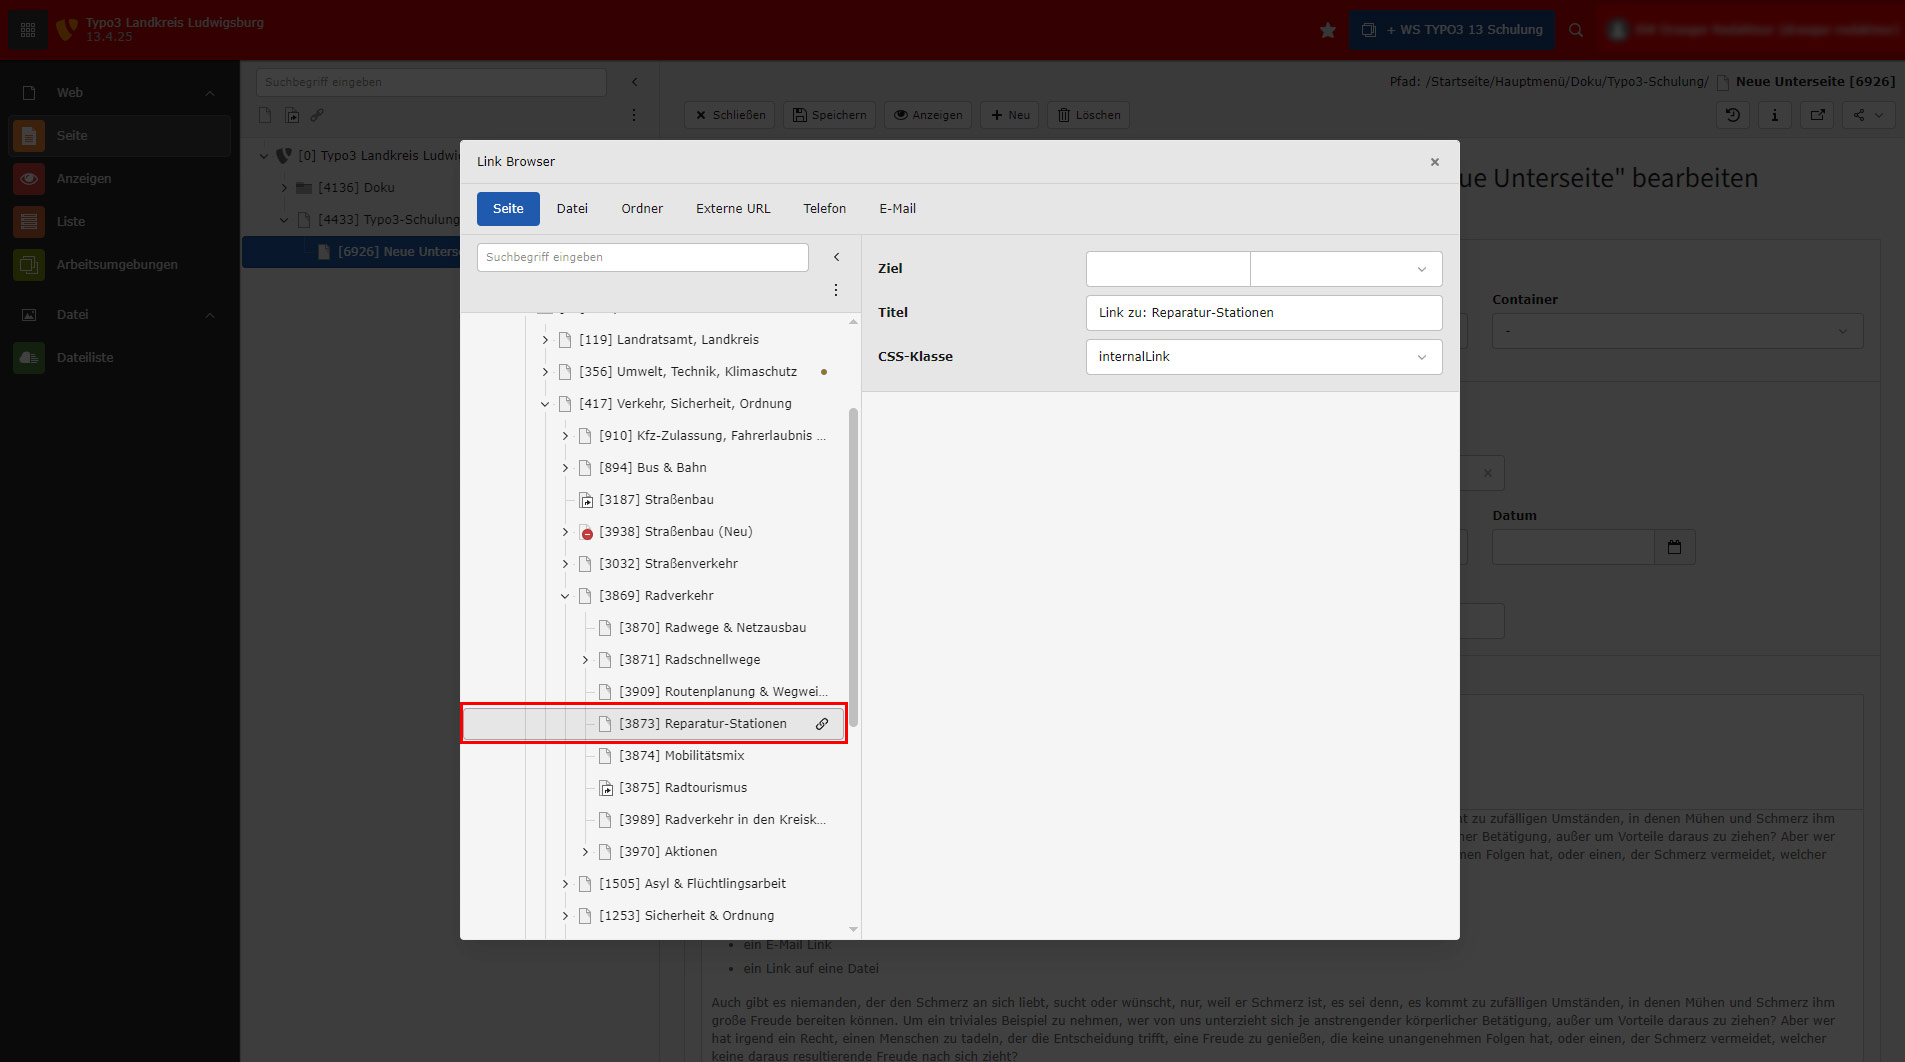Click link icon beside Reparatur-Stationen
This screenshot has height=1062, width=1905.
pos(822,724)
